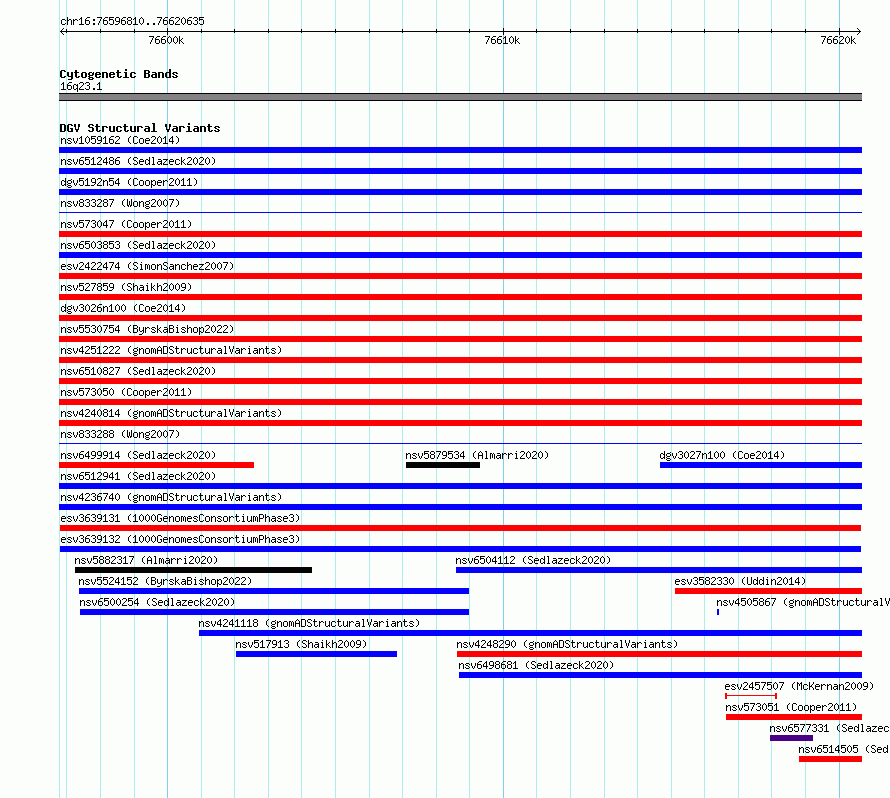Open esv3582330 (Uddin2014) label
890x798 pixels.
(x=740, y=581)
